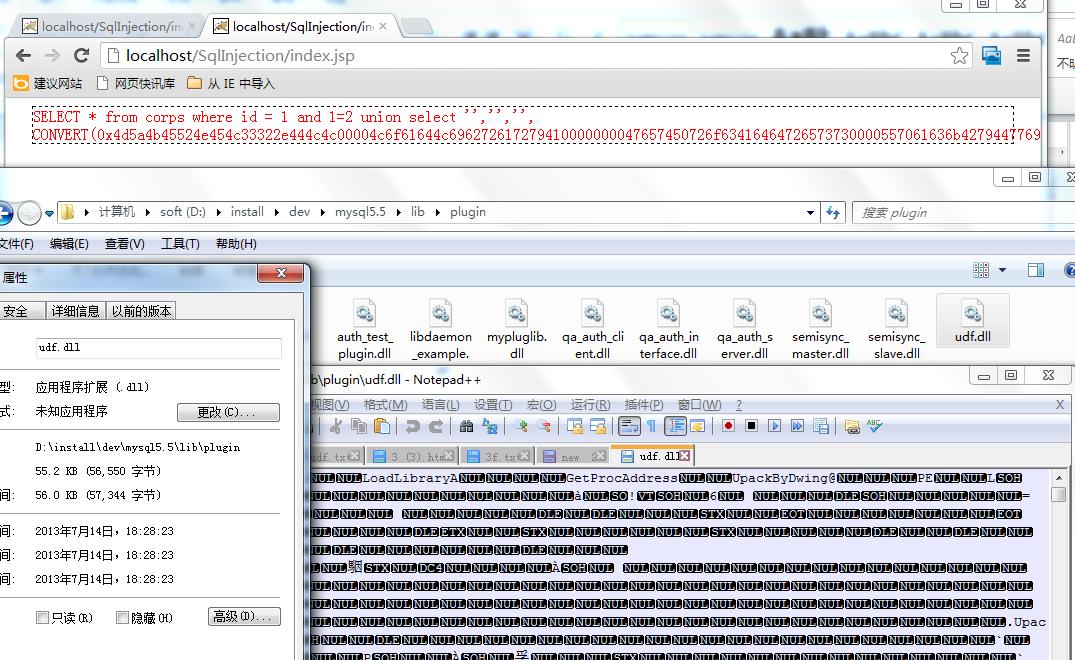The height and width of the screenshot is (660, 1075).
Task: Expand the path chevron after mysql5.5
Action: point(398,212)
